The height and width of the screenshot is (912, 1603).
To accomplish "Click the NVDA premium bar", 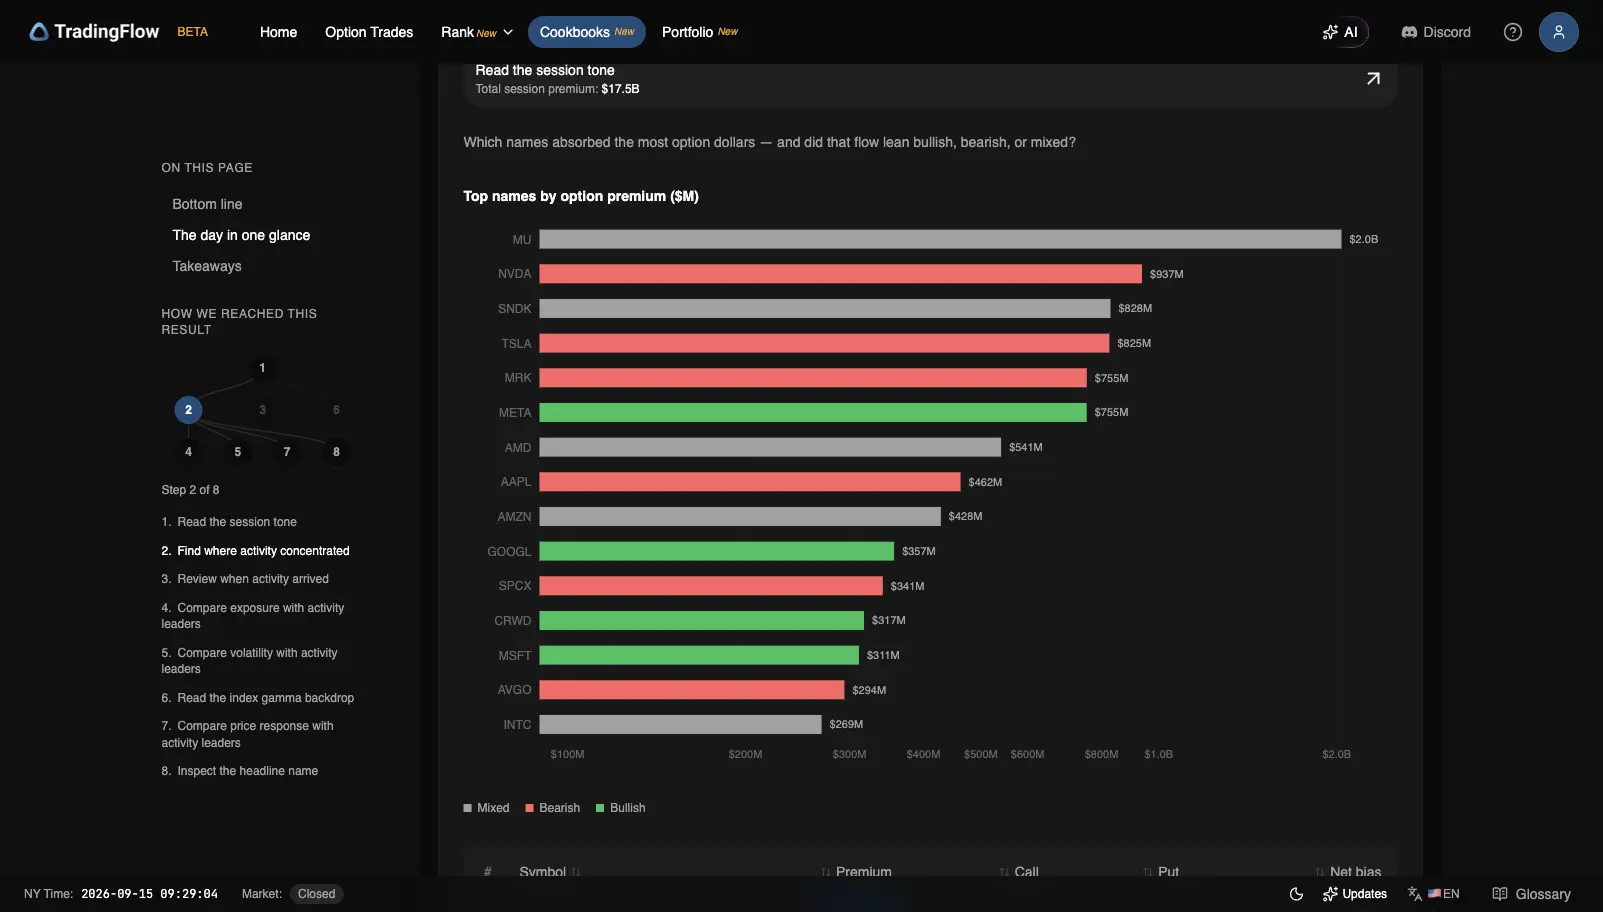I will 840,274.
